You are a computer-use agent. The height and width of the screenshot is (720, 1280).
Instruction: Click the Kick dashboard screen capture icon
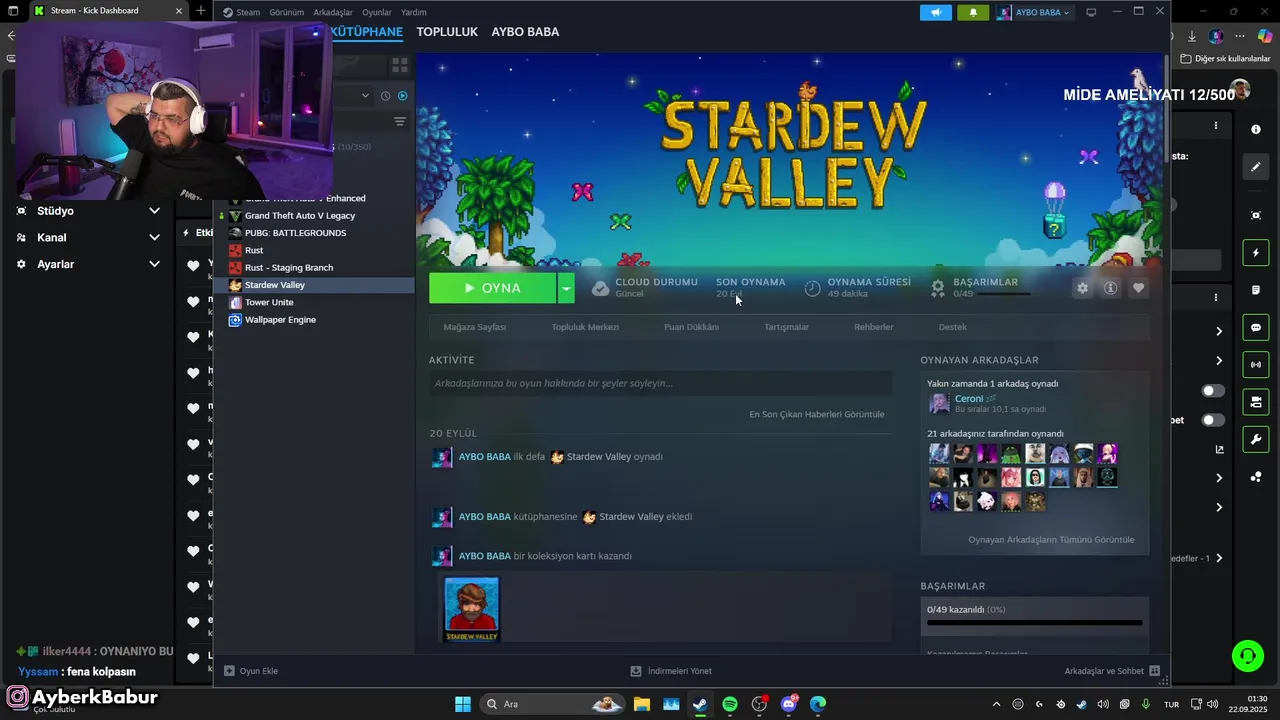[1256, 215]
